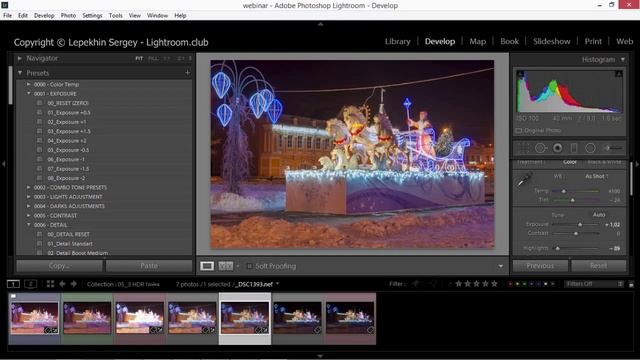The width and height of the screenshot is (640, 360).
Task: Click the Before/After Y|Y view icon
Action: (x=226, y=266)
